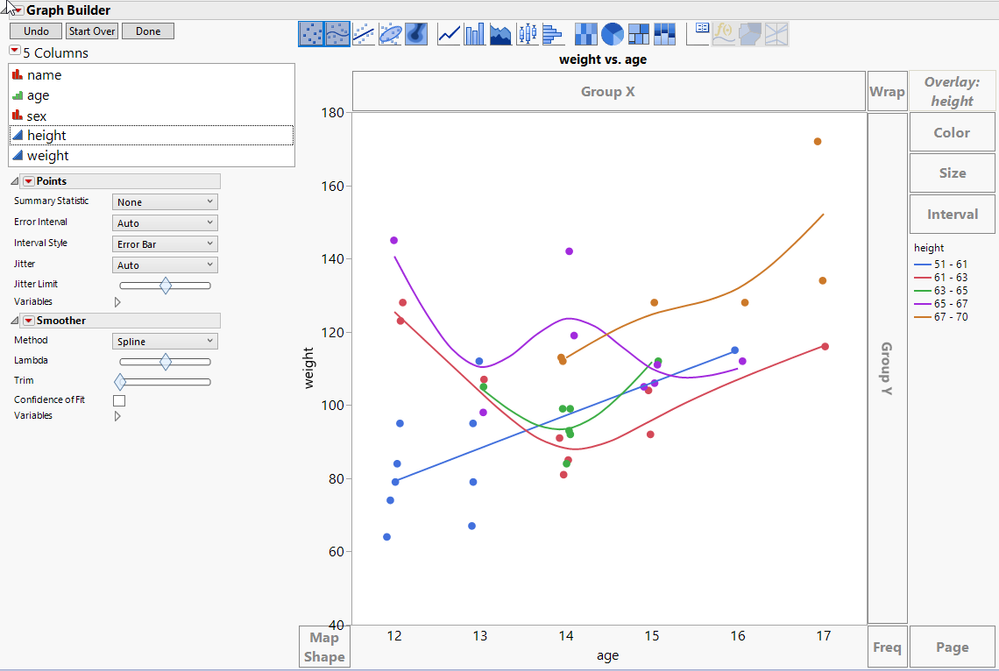Select the sex column

(152, 116)
